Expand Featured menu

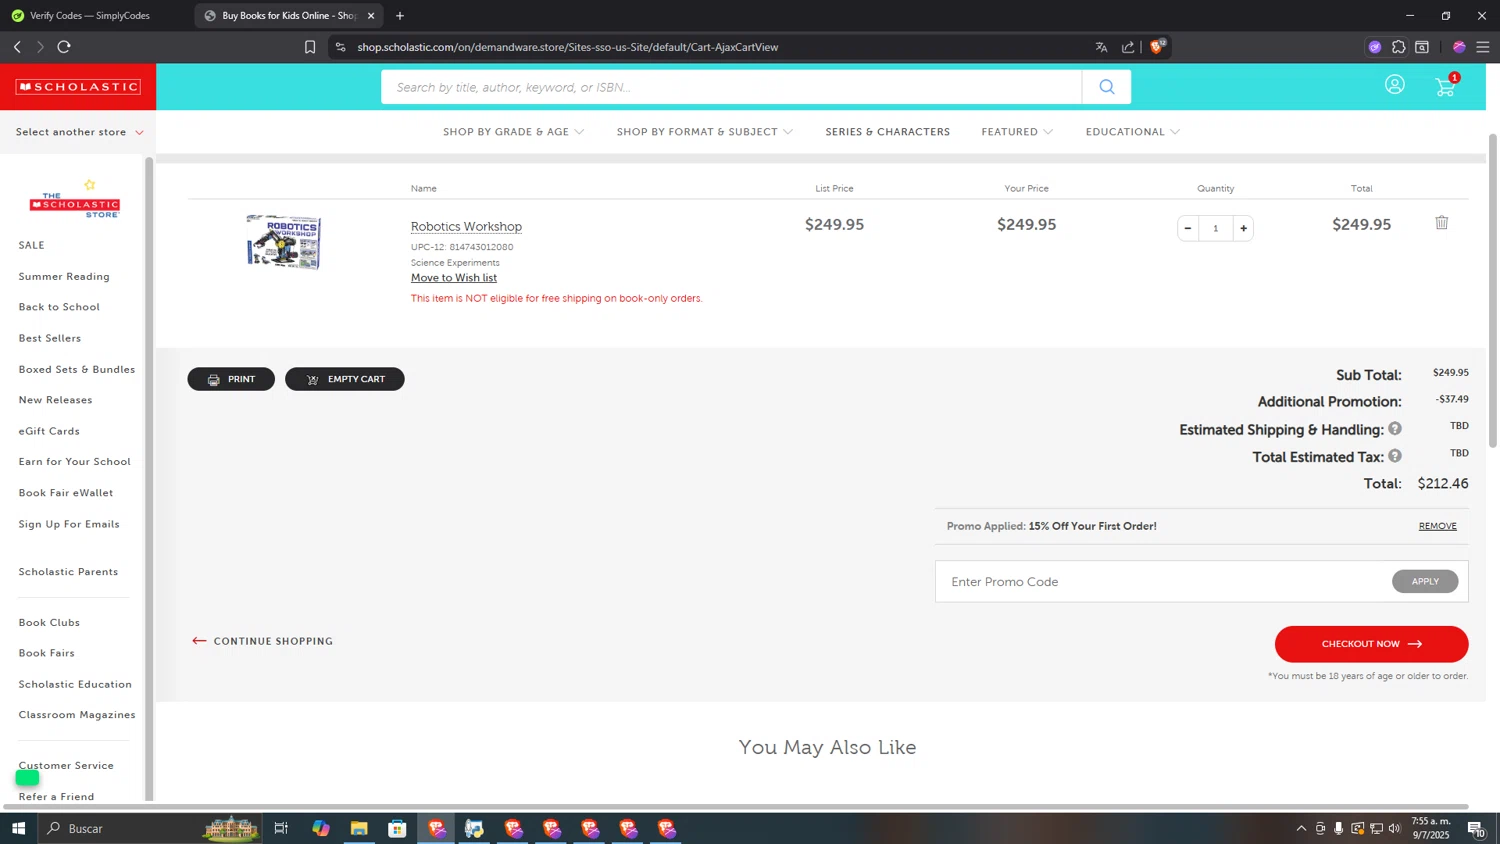pyautogui.click(x=1017, y=132)
